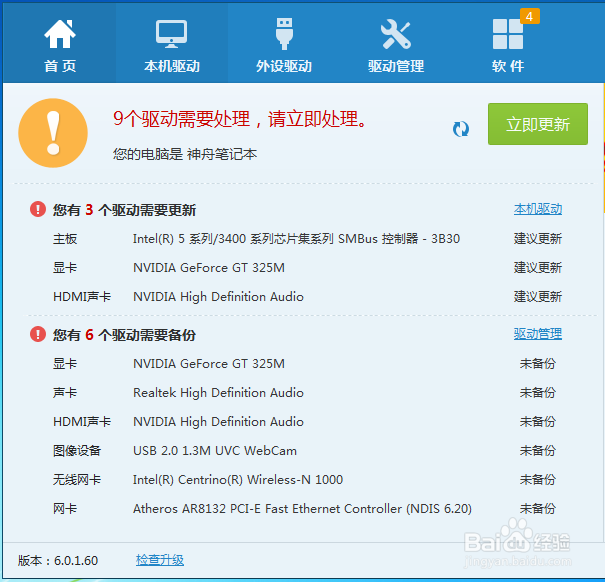Select Atheros AR8132 PCI-E Fast Ethernet entry
605x582 pixels.
pos(302,508)
